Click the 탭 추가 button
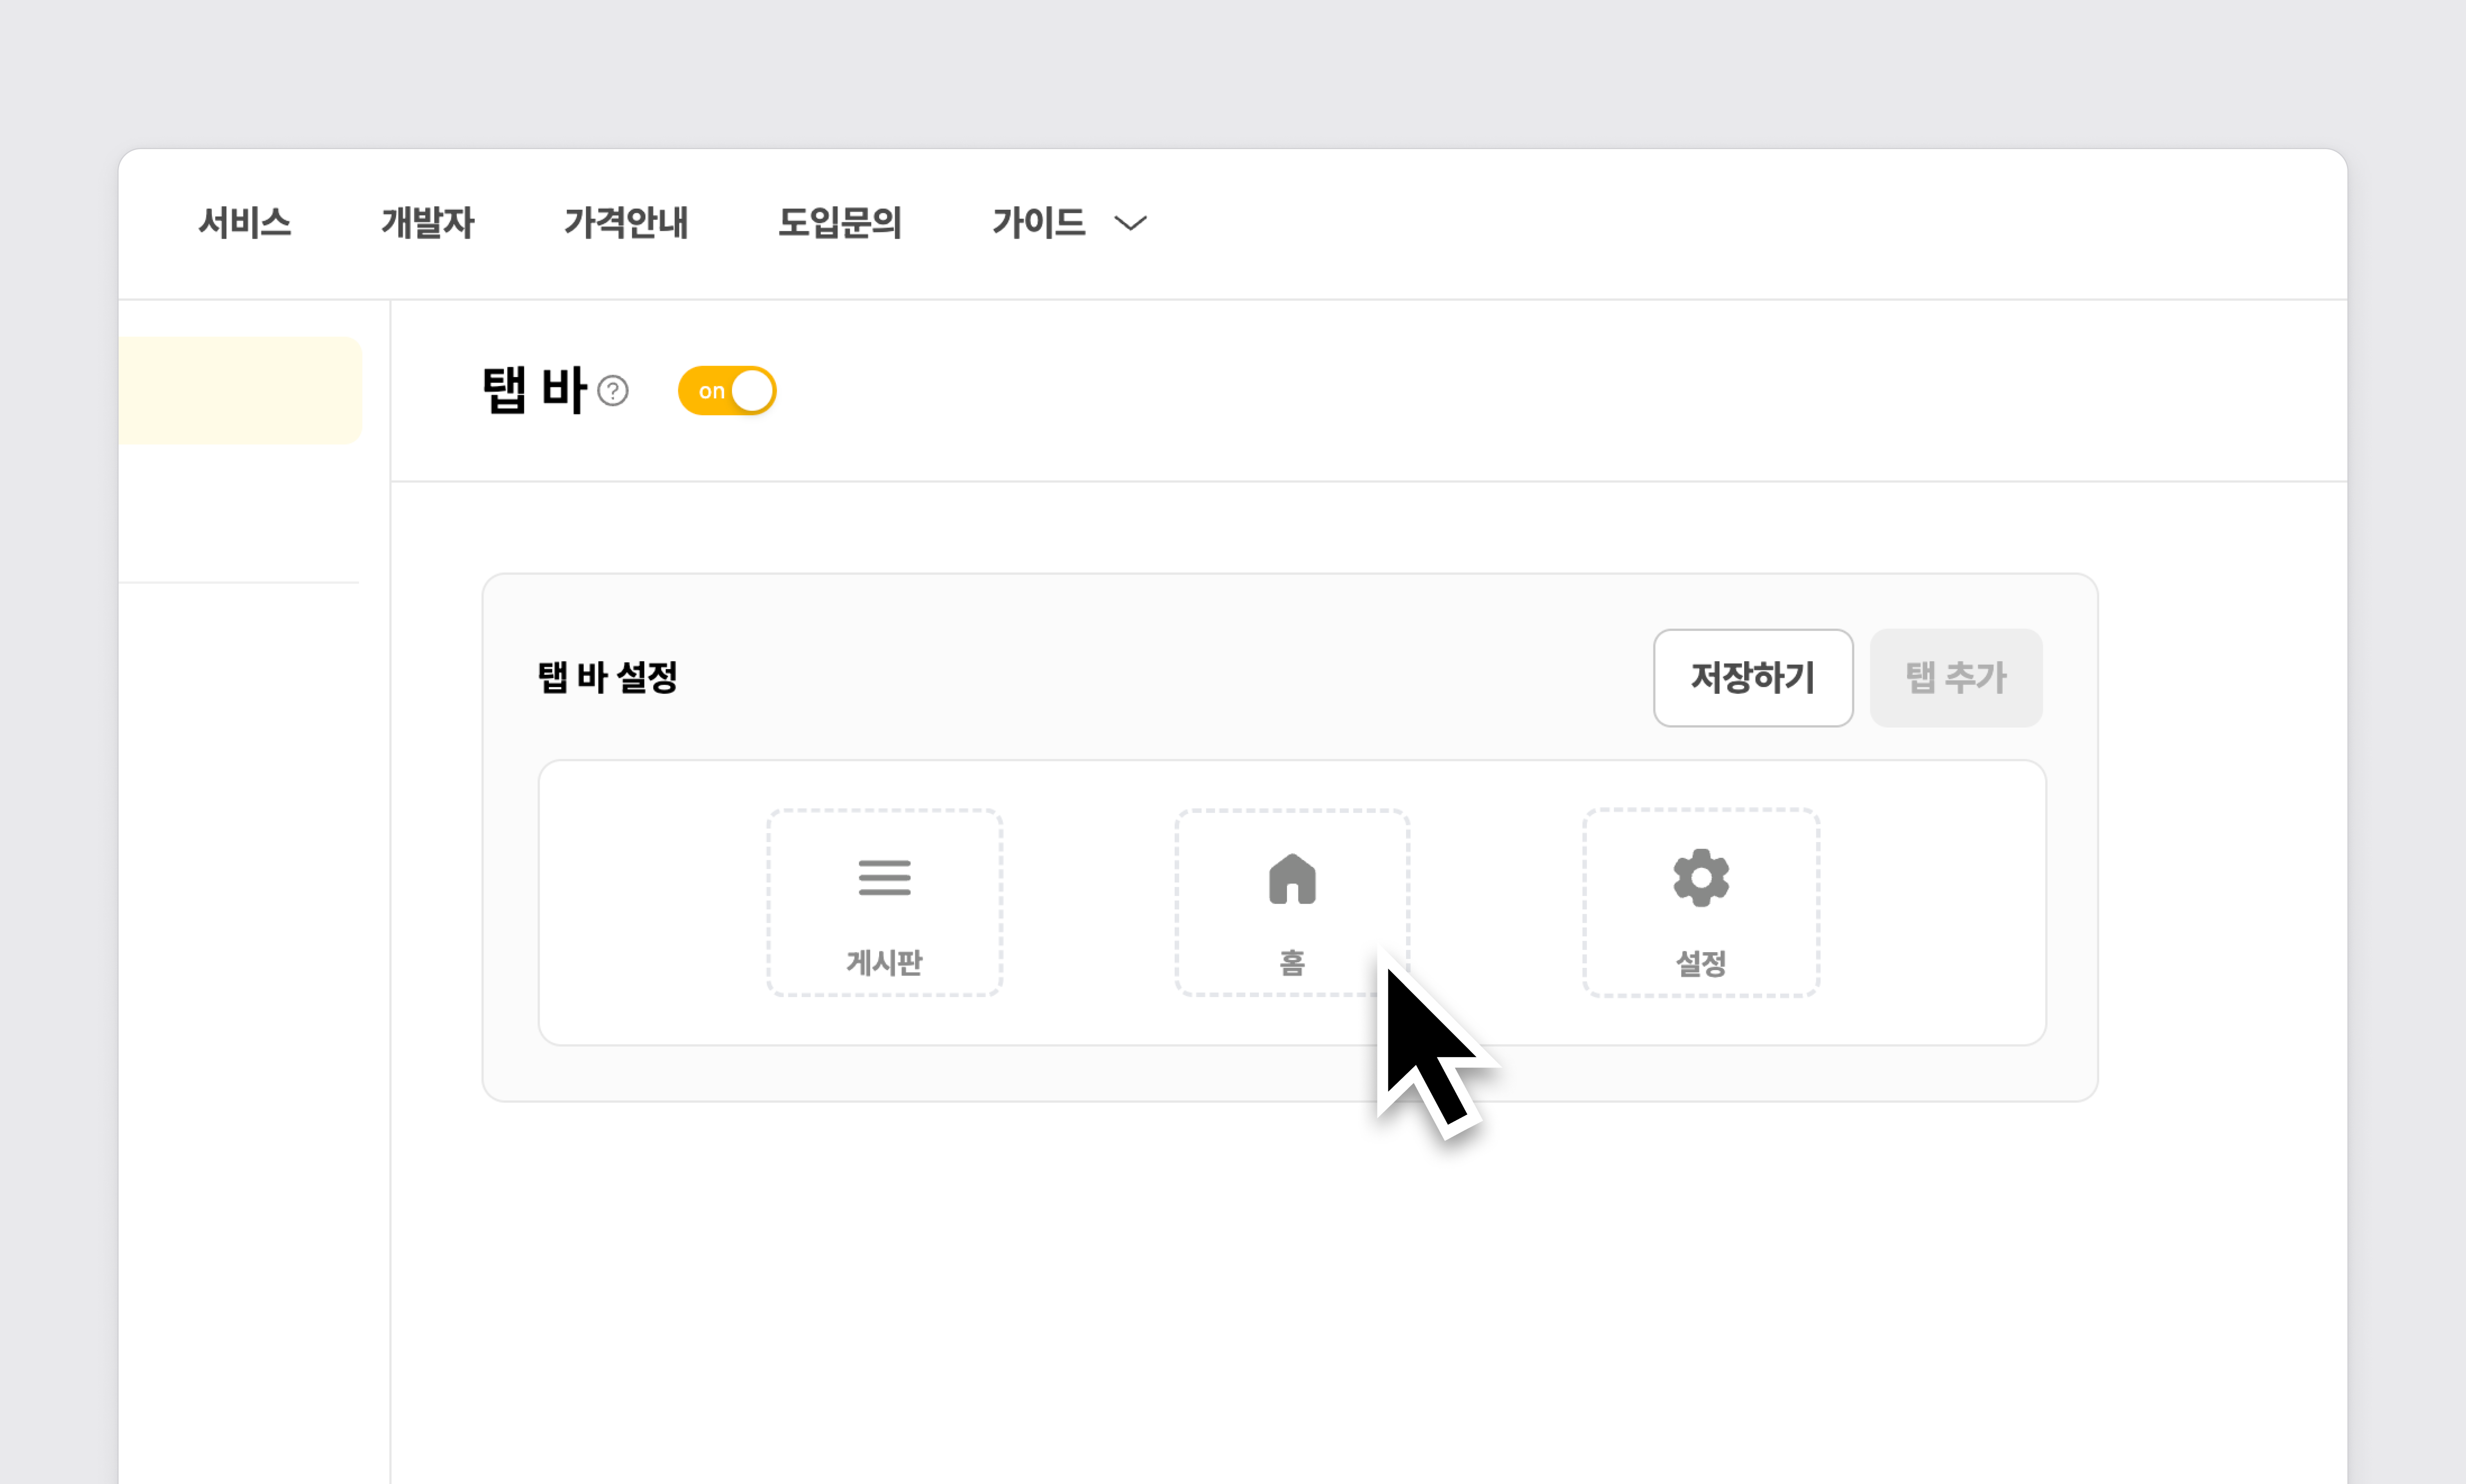Screen dimensions: 2466x1484 (1955, 678)
